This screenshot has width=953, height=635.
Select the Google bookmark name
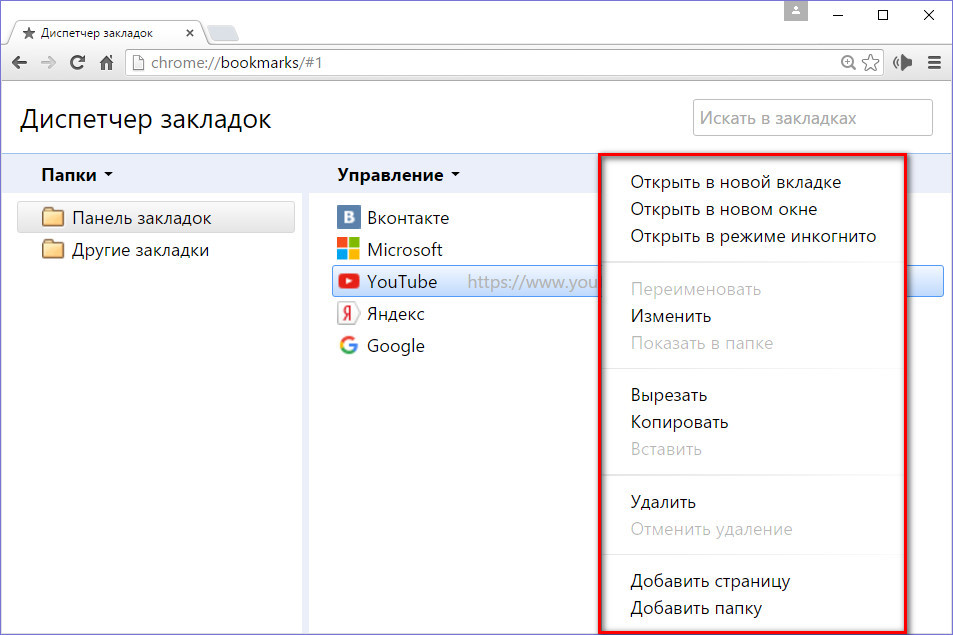[396, 346]
